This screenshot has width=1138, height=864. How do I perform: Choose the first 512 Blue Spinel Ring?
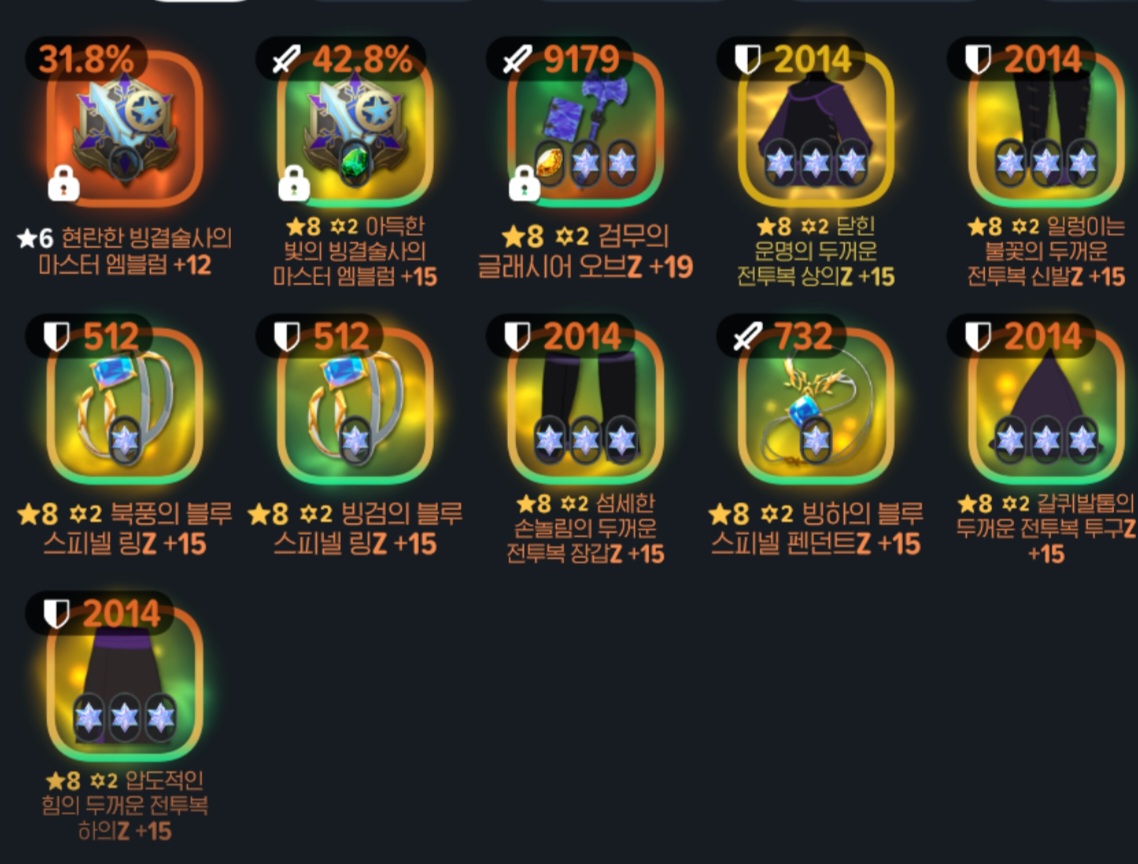pos(125,407)
